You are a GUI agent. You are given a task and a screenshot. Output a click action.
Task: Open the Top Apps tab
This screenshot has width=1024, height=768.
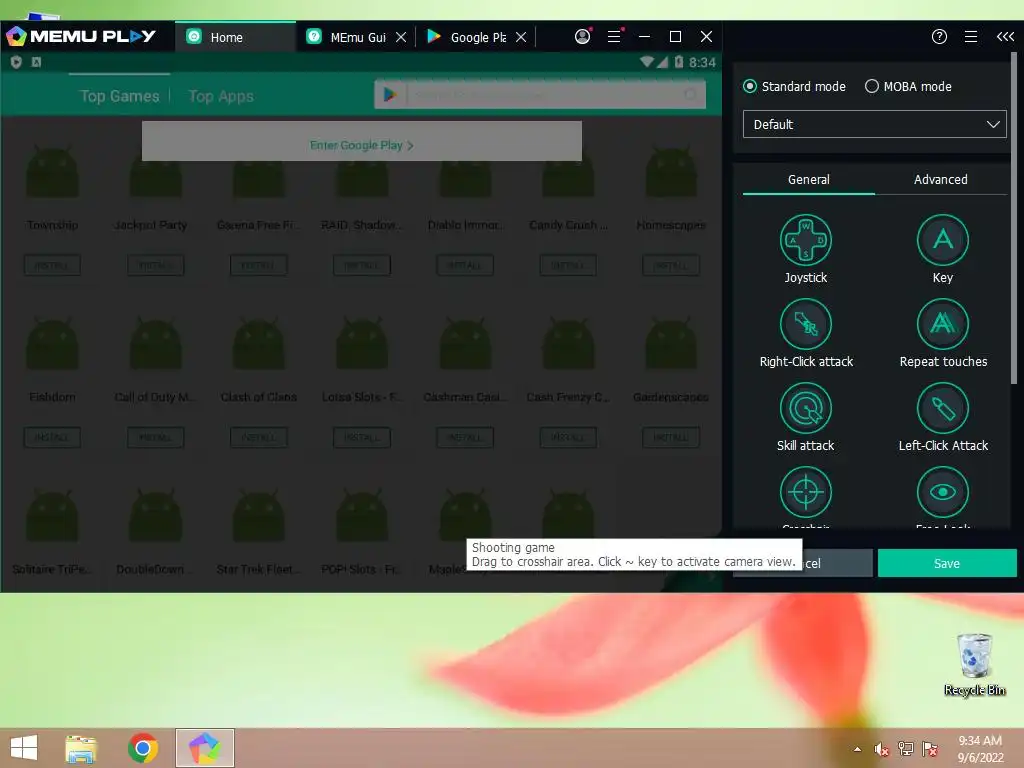[221, 96]
